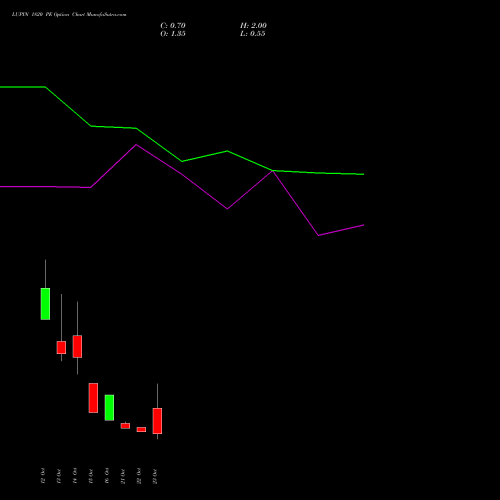Screen dimensions: 500x500
Task: Click the red 14 Oct candlestick
Action: pos(77,346)
